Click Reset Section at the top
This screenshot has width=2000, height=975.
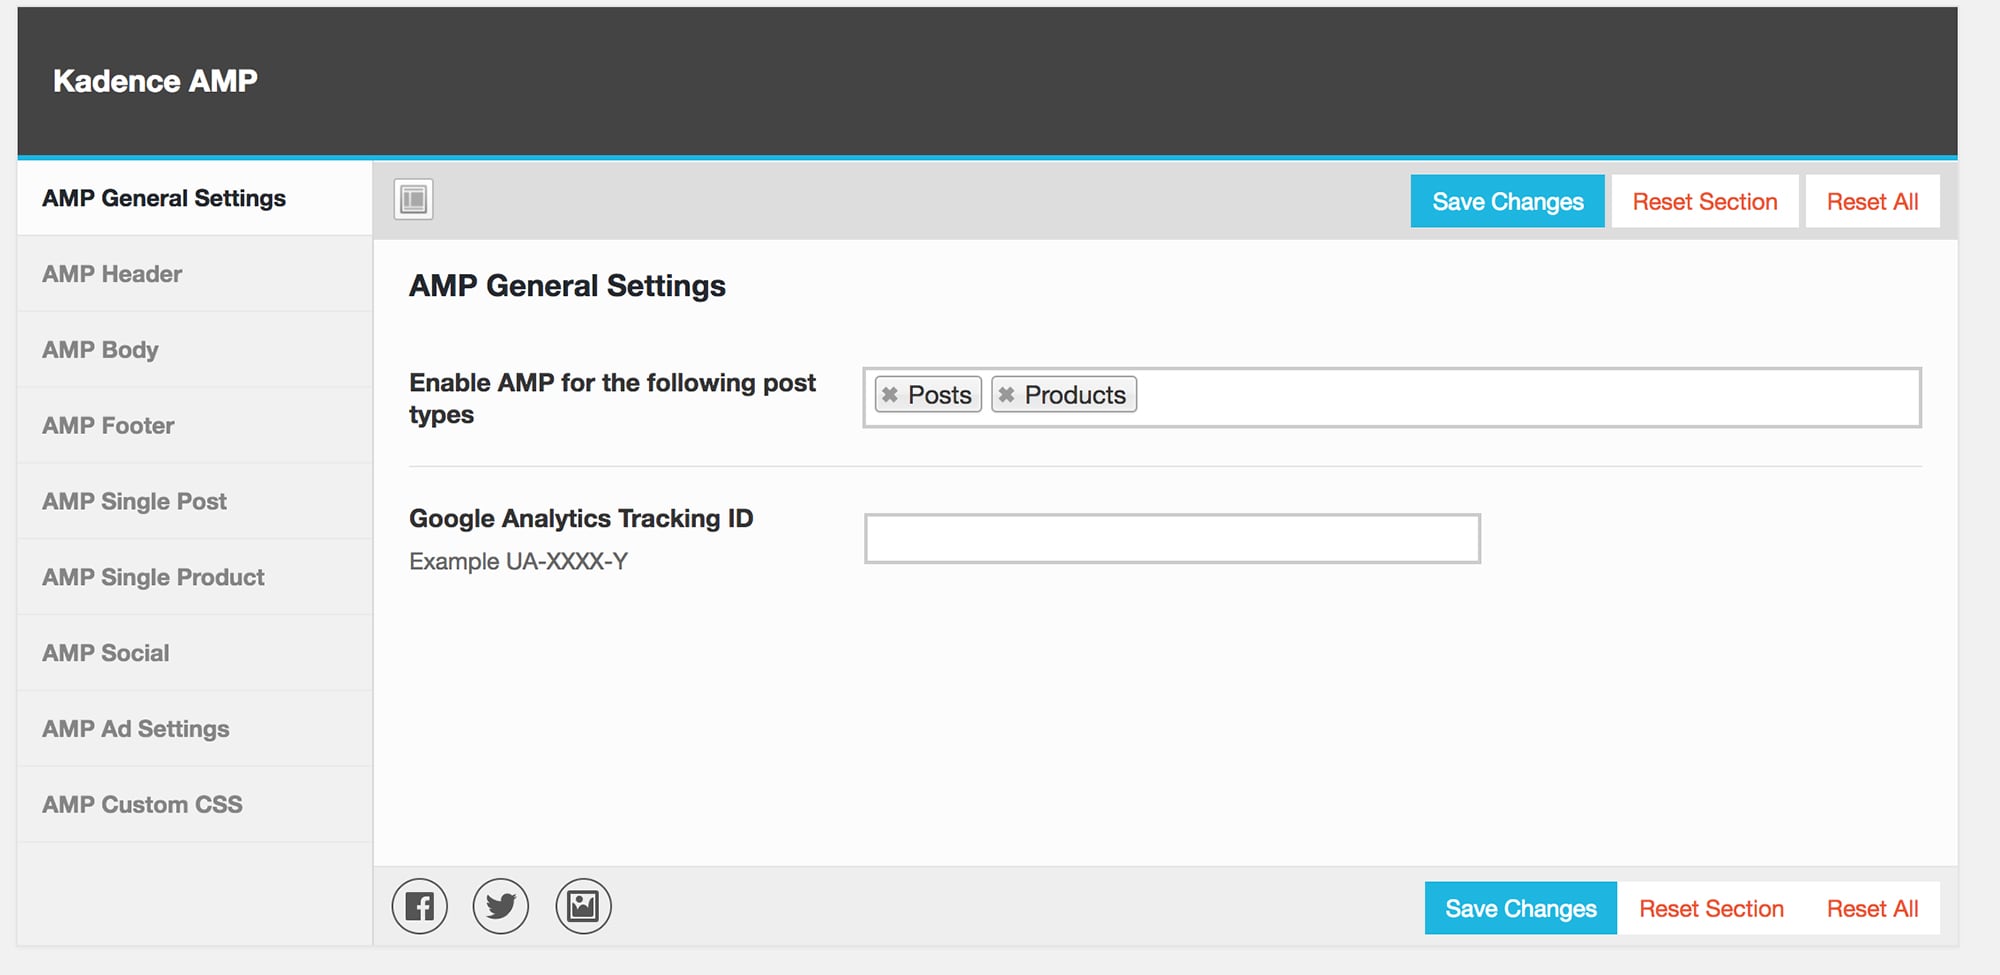tap(1704, 201)
